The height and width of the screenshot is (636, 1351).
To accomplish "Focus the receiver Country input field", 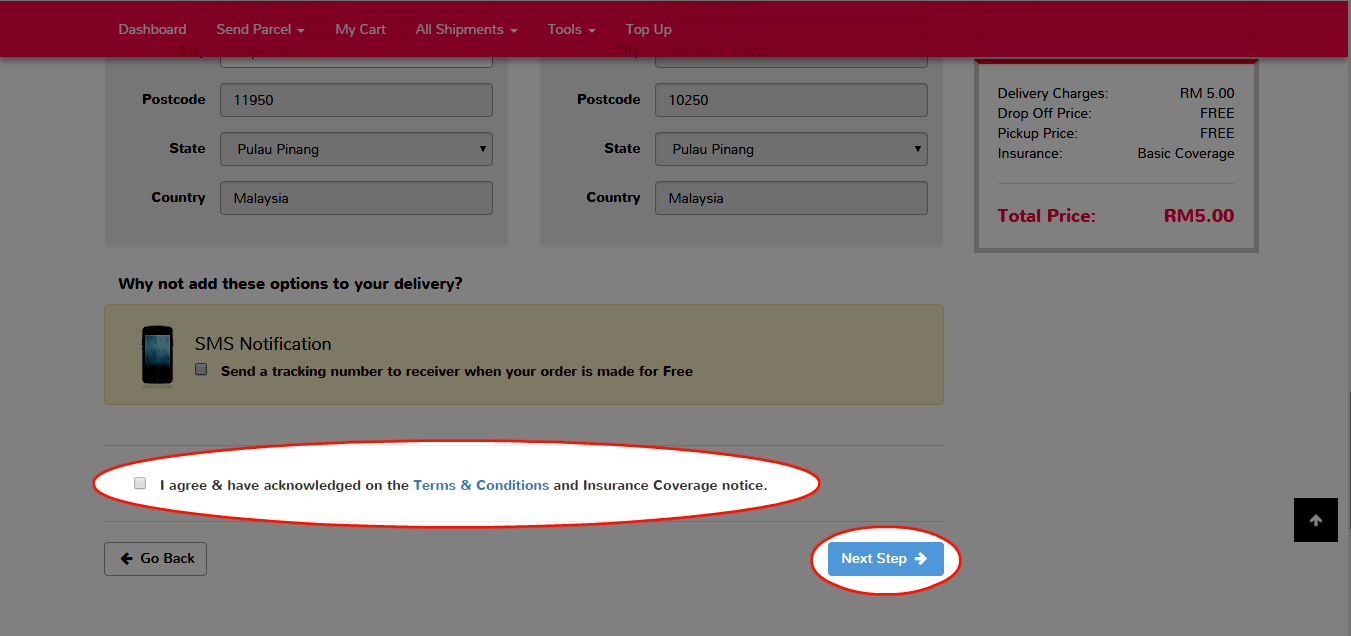I will pyautogui.click(x=791, y=198).
